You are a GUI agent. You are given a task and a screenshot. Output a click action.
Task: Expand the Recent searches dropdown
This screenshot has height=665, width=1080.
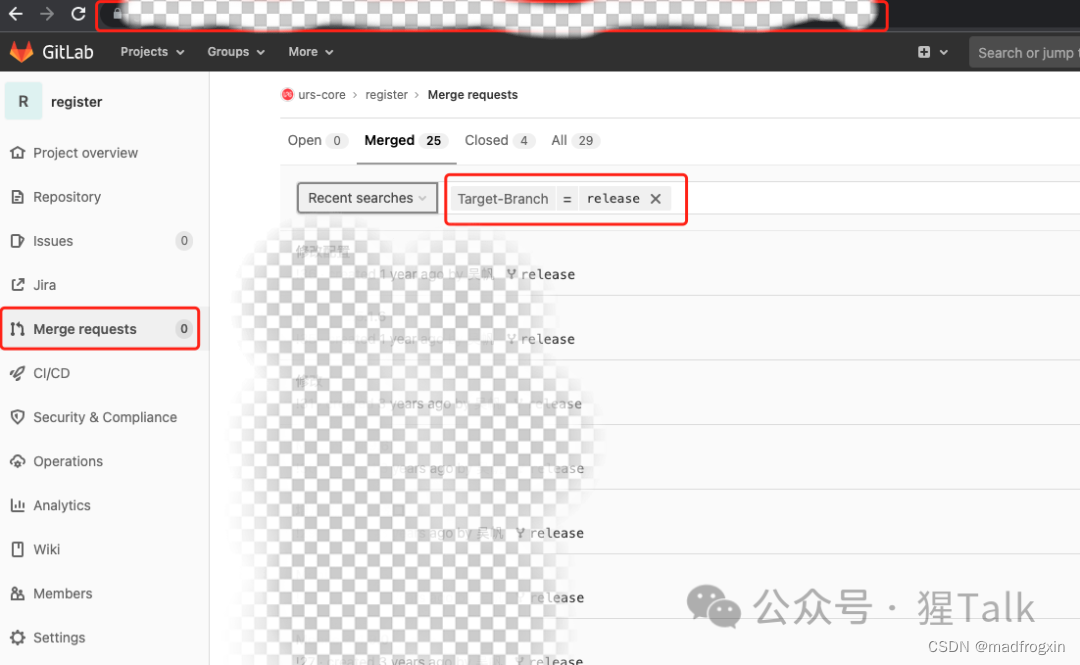[367, 198]
